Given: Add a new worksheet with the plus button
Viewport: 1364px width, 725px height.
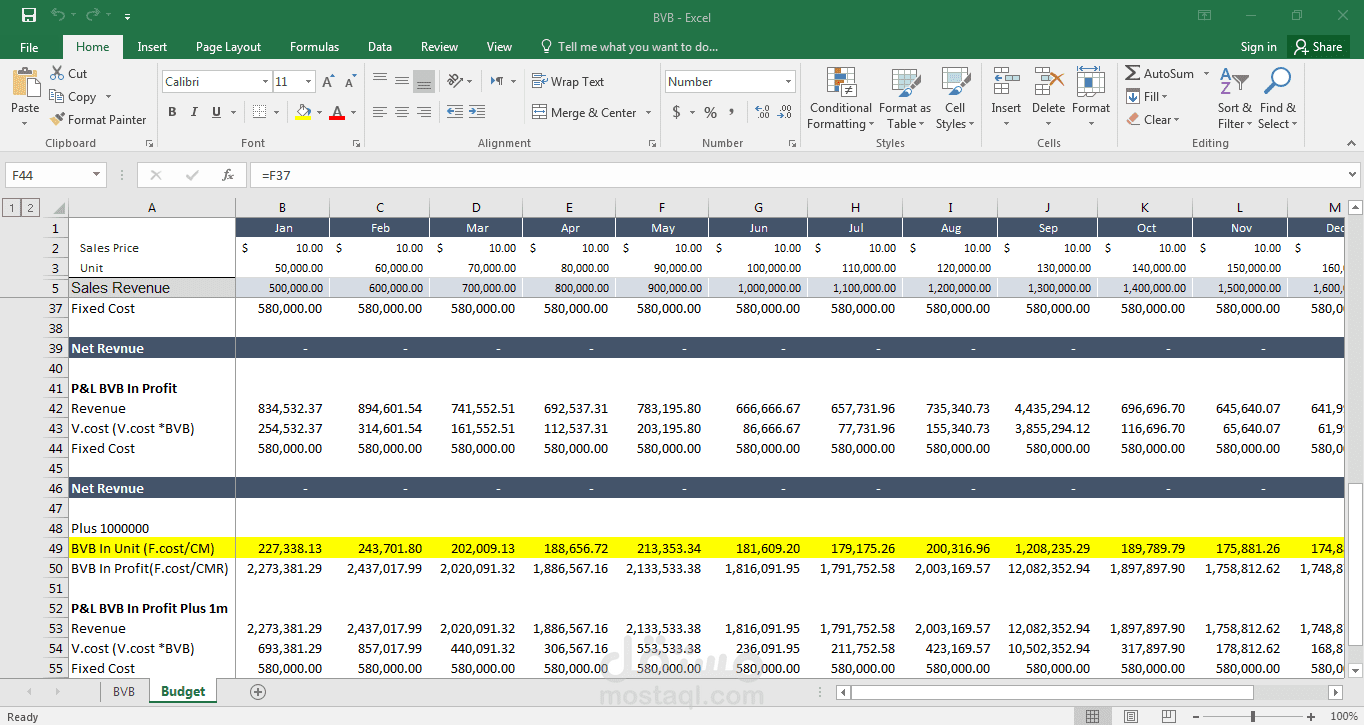Looking at the screenshot, I should [257, 690].
